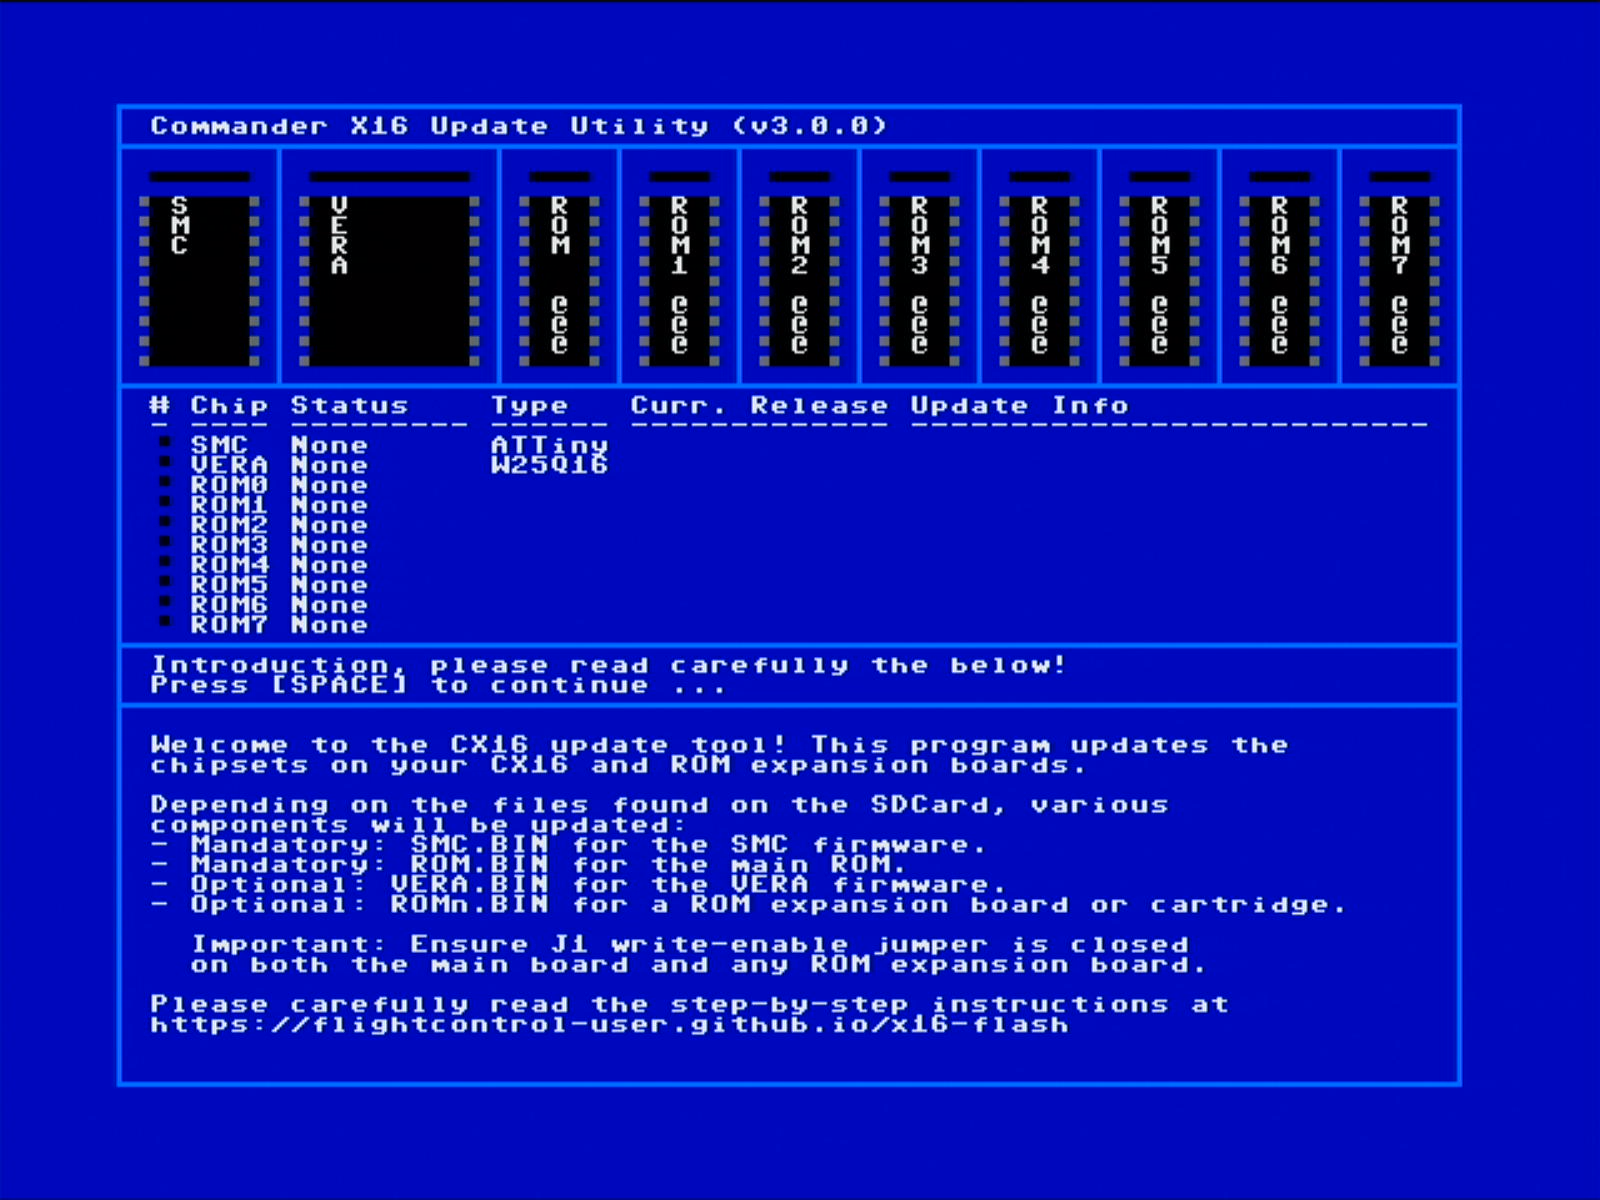1600x1200 pixels.
Task: Click the 'Curr.' column header
Action: pyautogui.click(x=679, y=405)
